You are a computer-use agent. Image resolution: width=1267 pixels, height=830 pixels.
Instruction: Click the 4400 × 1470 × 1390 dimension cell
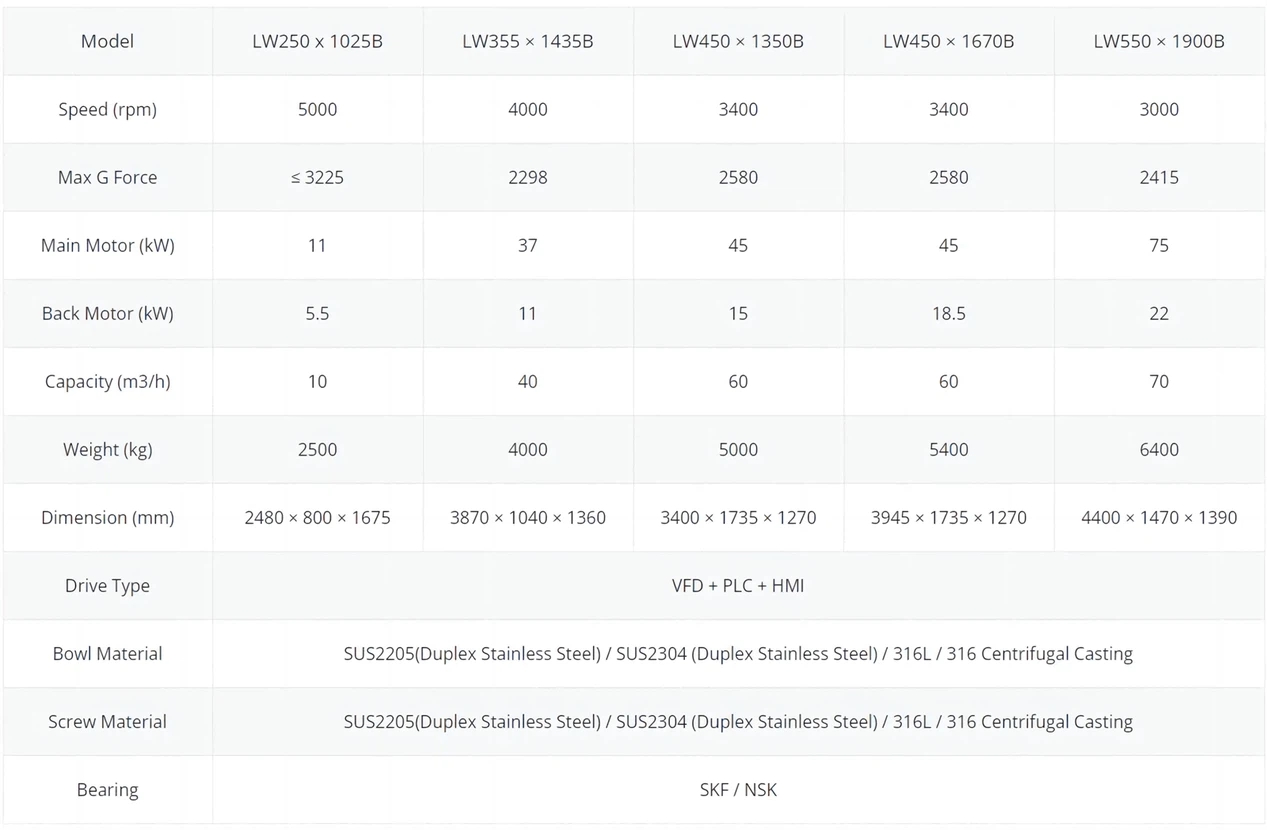[x=1158, y=517]
